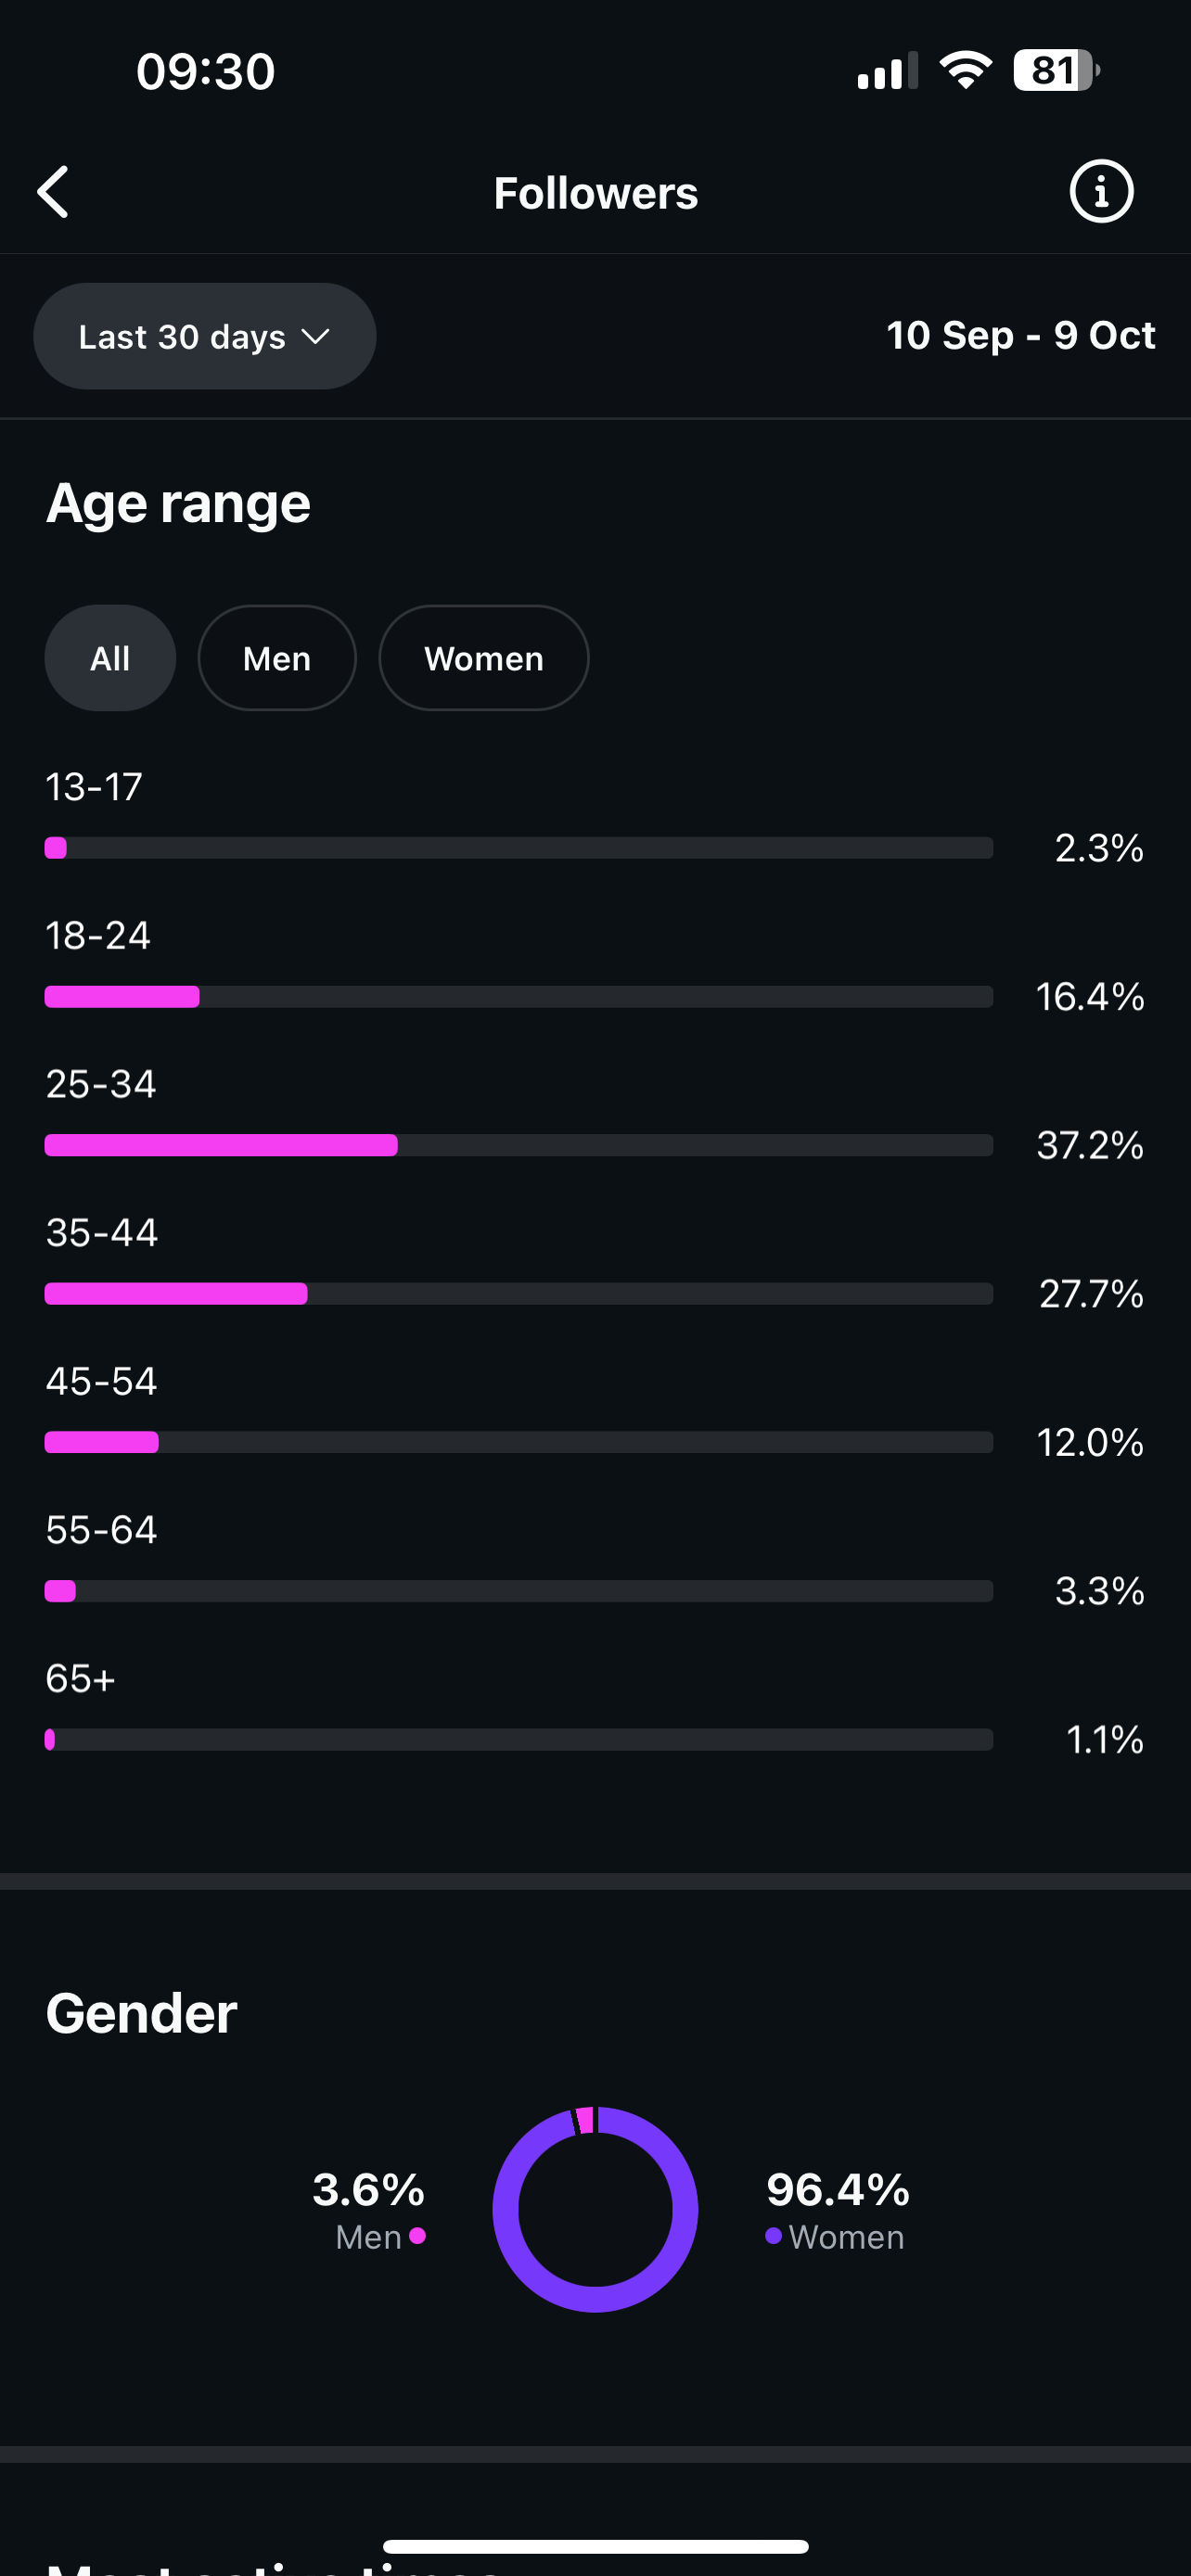Click the gender donut chart
The width and height of the screenshot is (1191, 2576).
click(x=595, y=2209)
